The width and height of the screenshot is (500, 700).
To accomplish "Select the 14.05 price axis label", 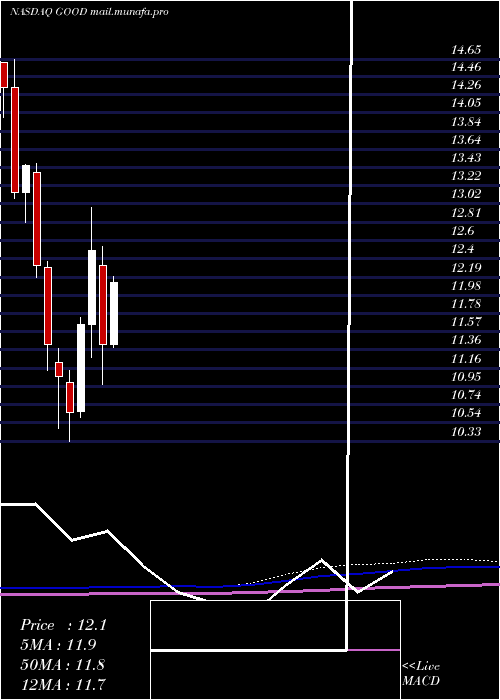I will click(466, 103).
